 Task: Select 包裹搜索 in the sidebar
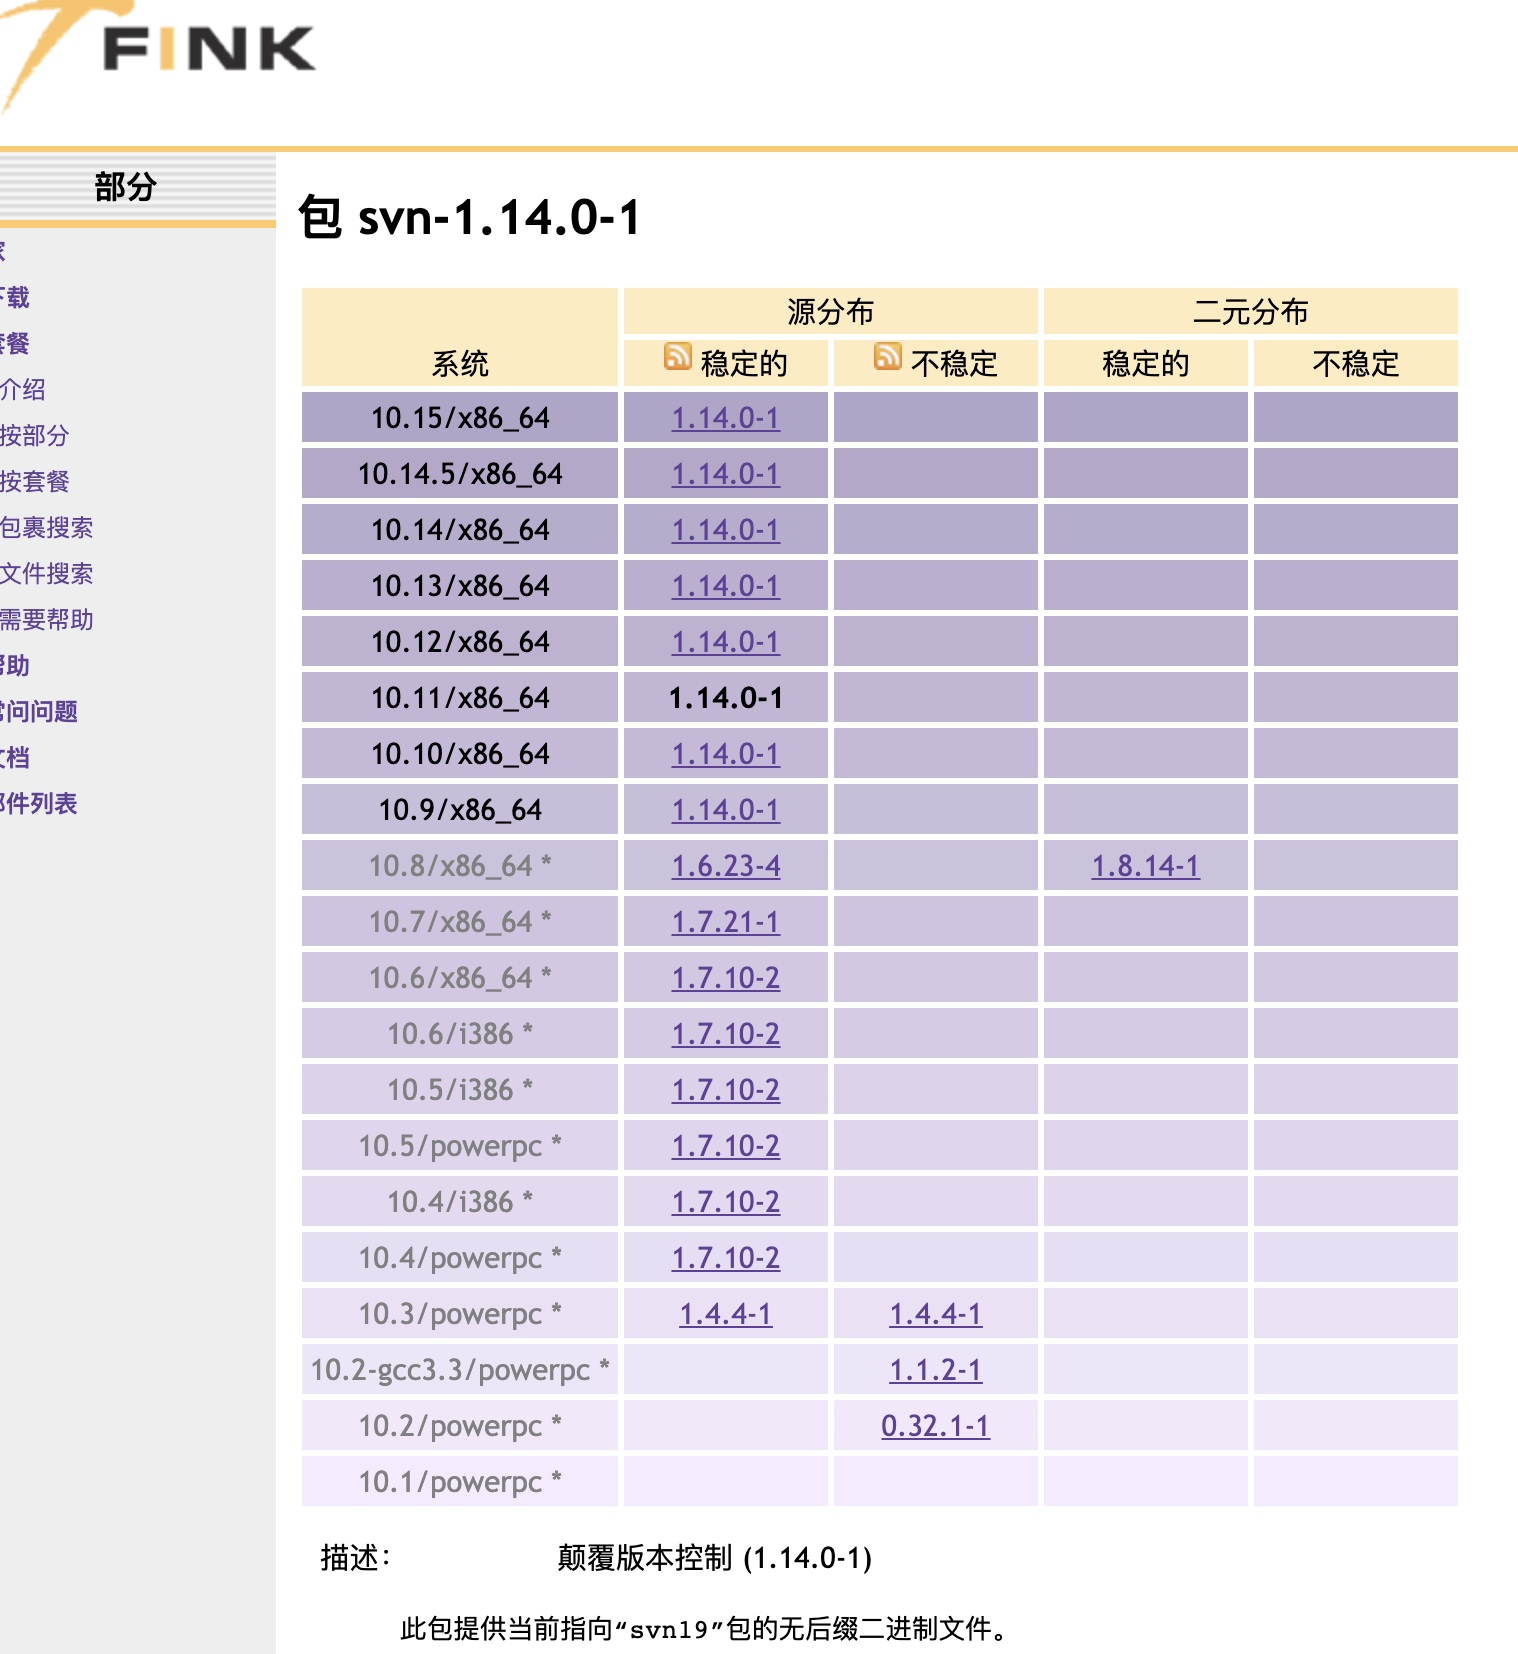[46, 528]
